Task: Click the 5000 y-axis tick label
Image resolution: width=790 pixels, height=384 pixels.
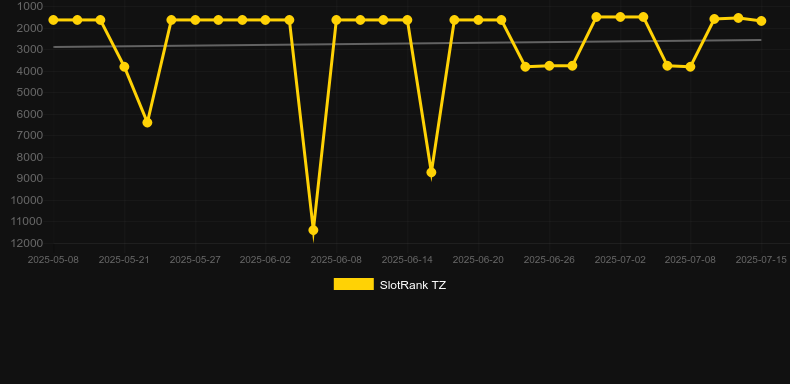Action: (x=29, y=92)
